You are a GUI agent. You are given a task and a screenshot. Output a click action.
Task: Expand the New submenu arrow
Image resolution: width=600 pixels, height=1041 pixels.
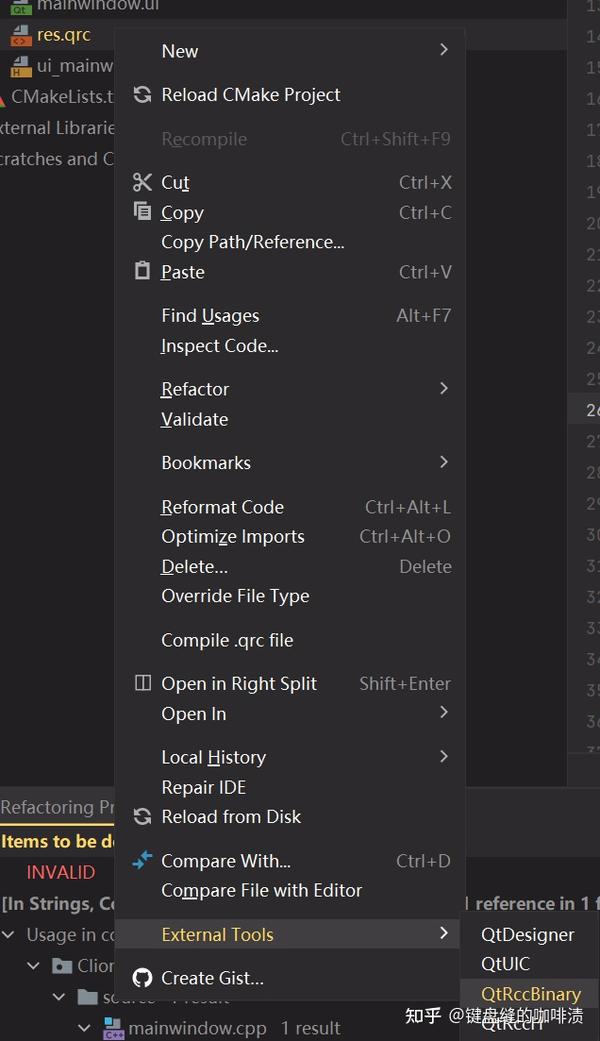444,50
